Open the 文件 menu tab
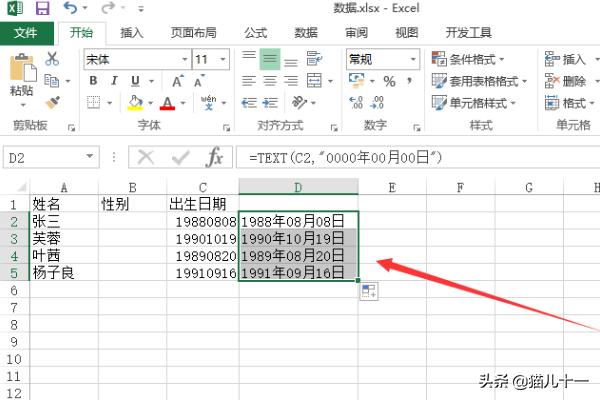 tap(26, 32)
